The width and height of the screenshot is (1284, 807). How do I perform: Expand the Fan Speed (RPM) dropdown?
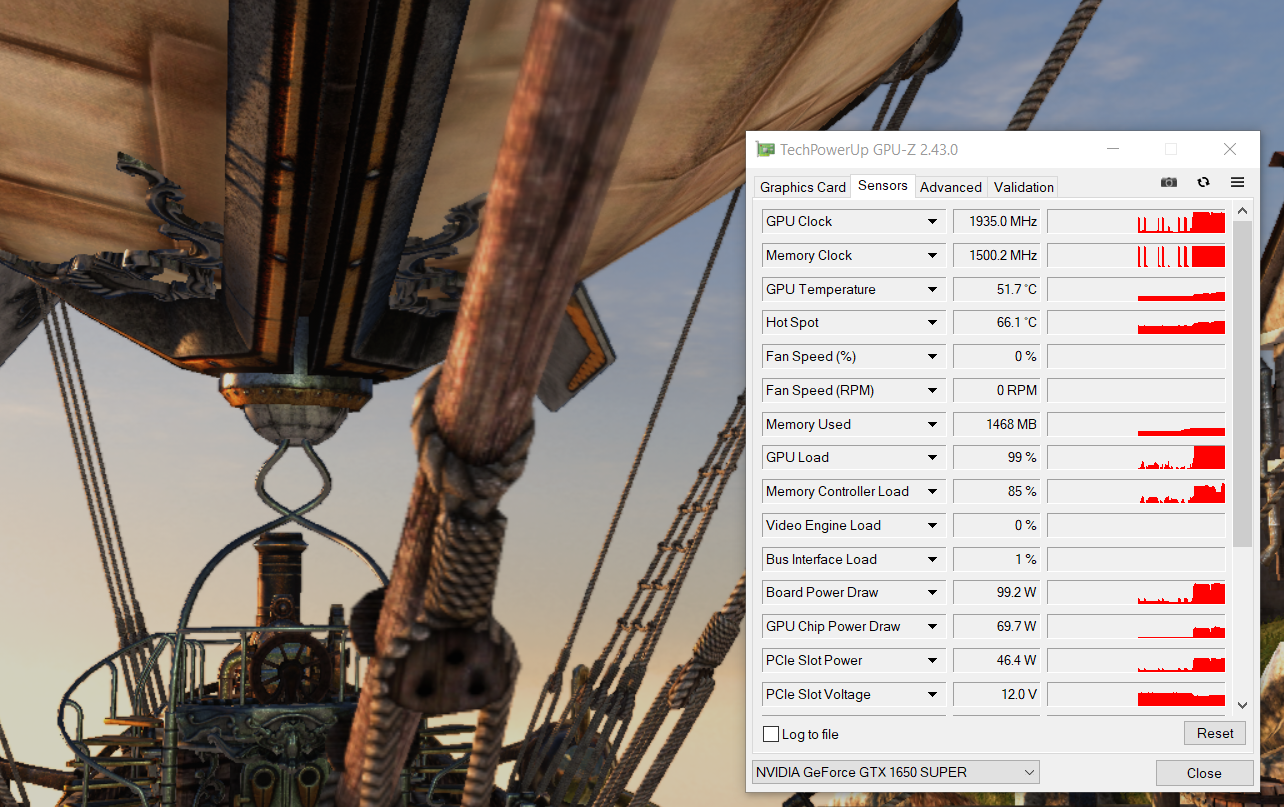point(932,390)
